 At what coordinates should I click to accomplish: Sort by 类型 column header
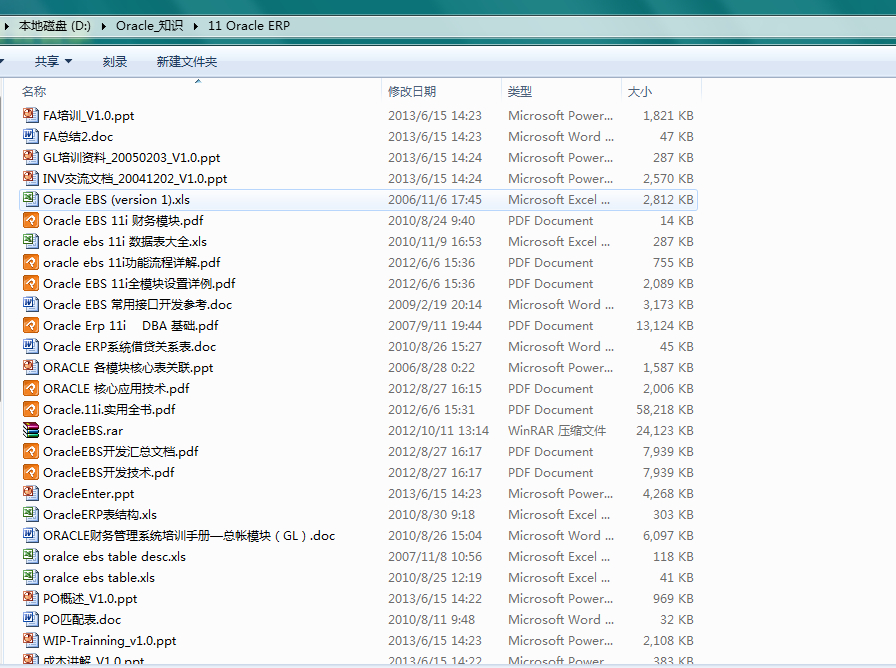pyautogui.click(x=519, y=91)
